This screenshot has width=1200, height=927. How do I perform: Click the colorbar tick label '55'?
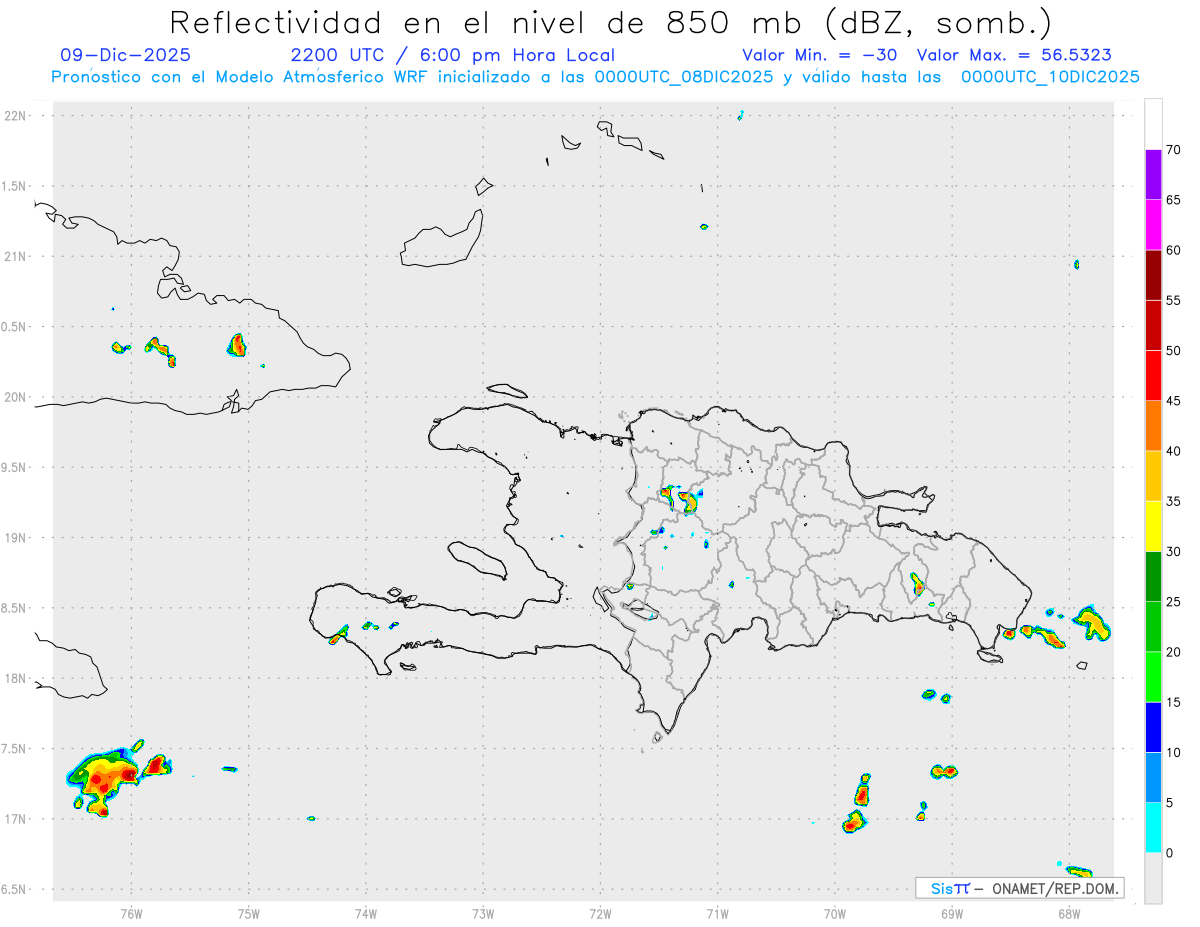(1174, 300)
